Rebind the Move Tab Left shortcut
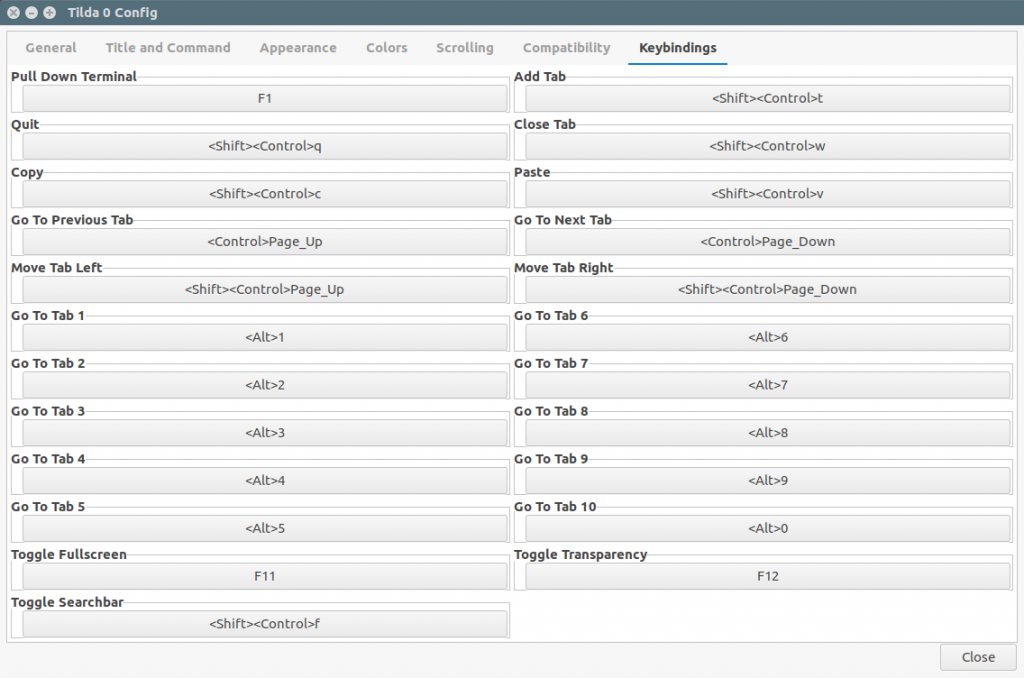The width and height of the screenshot is (1024, 678). pos(265,290)
